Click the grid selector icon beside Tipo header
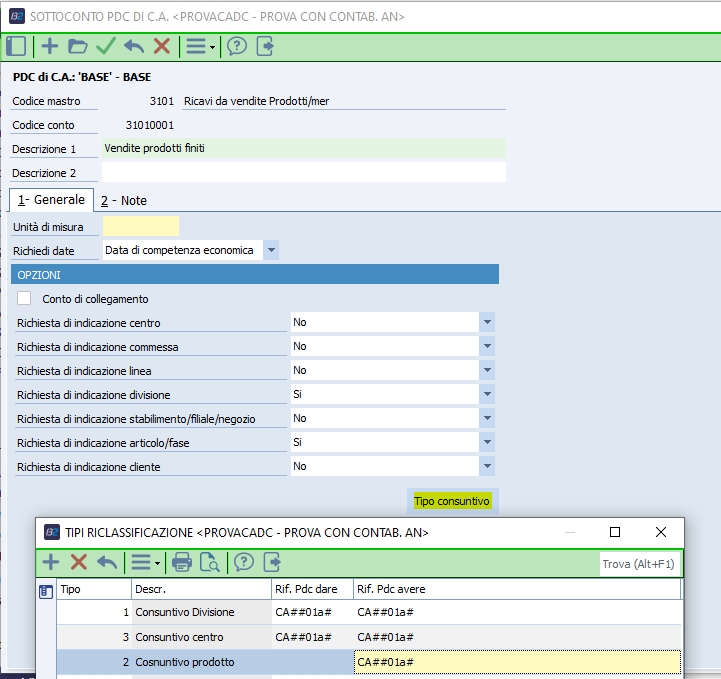Screen dimensions: 721x679 tap(46, 592)
